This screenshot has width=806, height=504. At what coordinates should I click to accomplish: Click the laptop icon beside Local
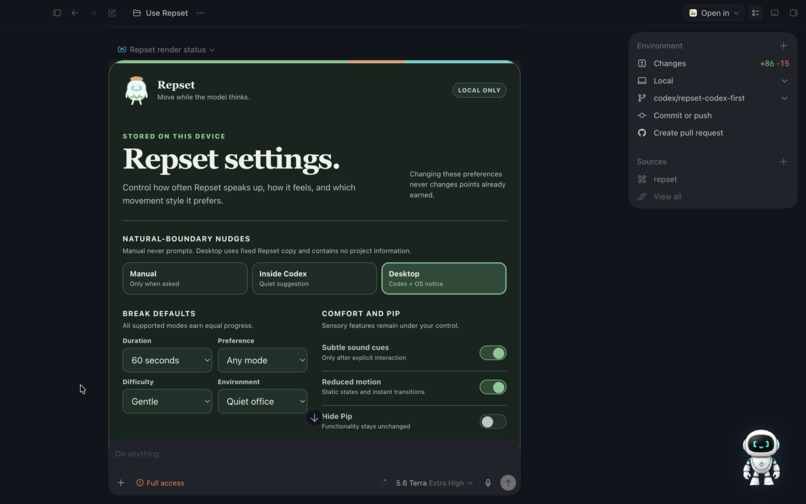click(642, 81)
